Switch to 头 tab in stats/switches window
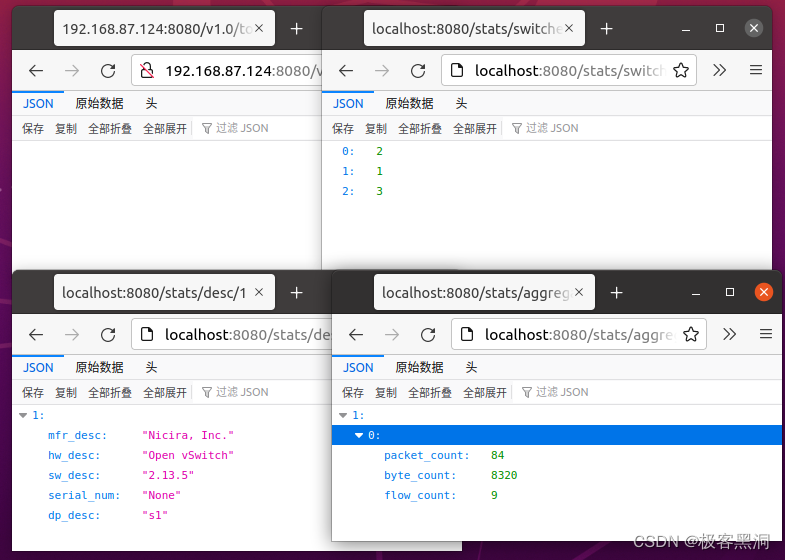The height and width of the screenshot is (560, 785). click(x=461, y=104)
